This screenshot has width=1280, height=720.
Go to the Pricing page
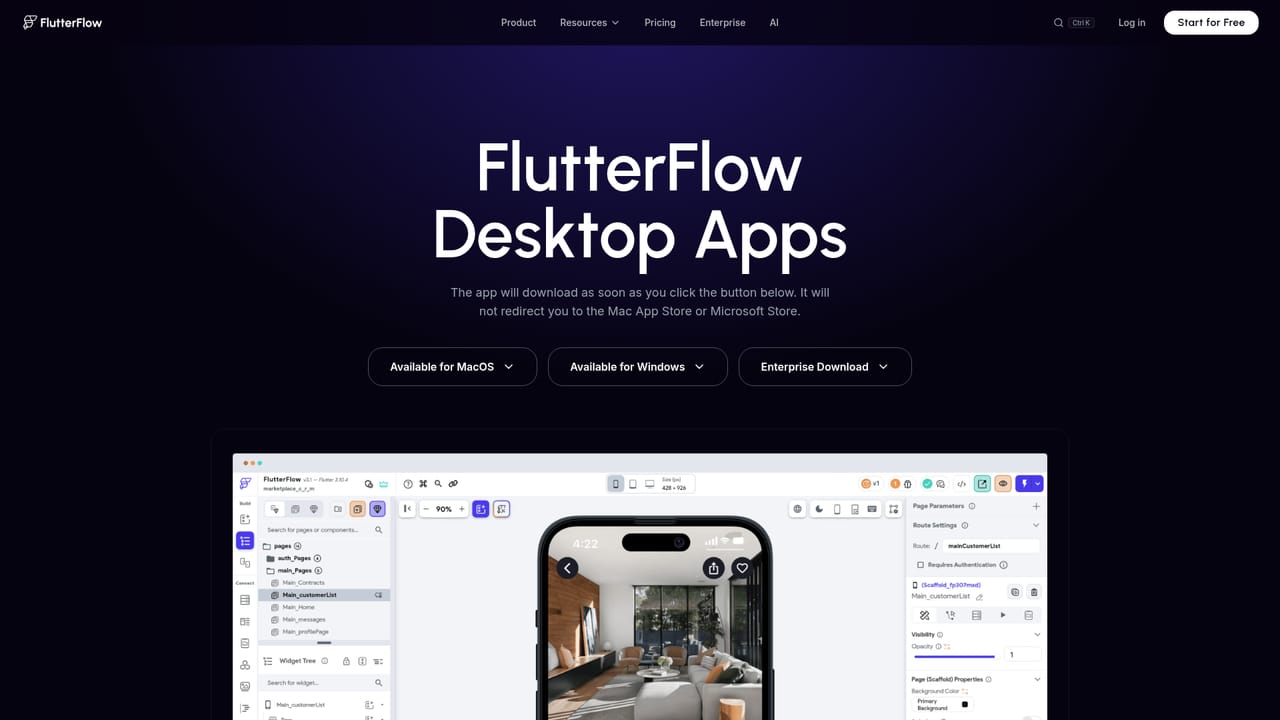[660, 22]
